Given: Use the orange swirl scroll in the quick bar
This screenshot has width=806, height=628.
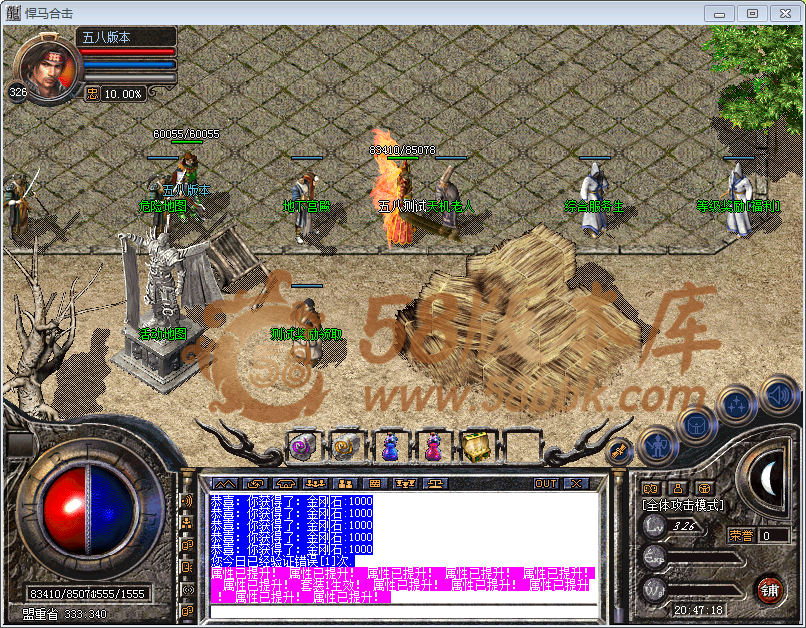Looking at the screenshot, I should (346, 446).
